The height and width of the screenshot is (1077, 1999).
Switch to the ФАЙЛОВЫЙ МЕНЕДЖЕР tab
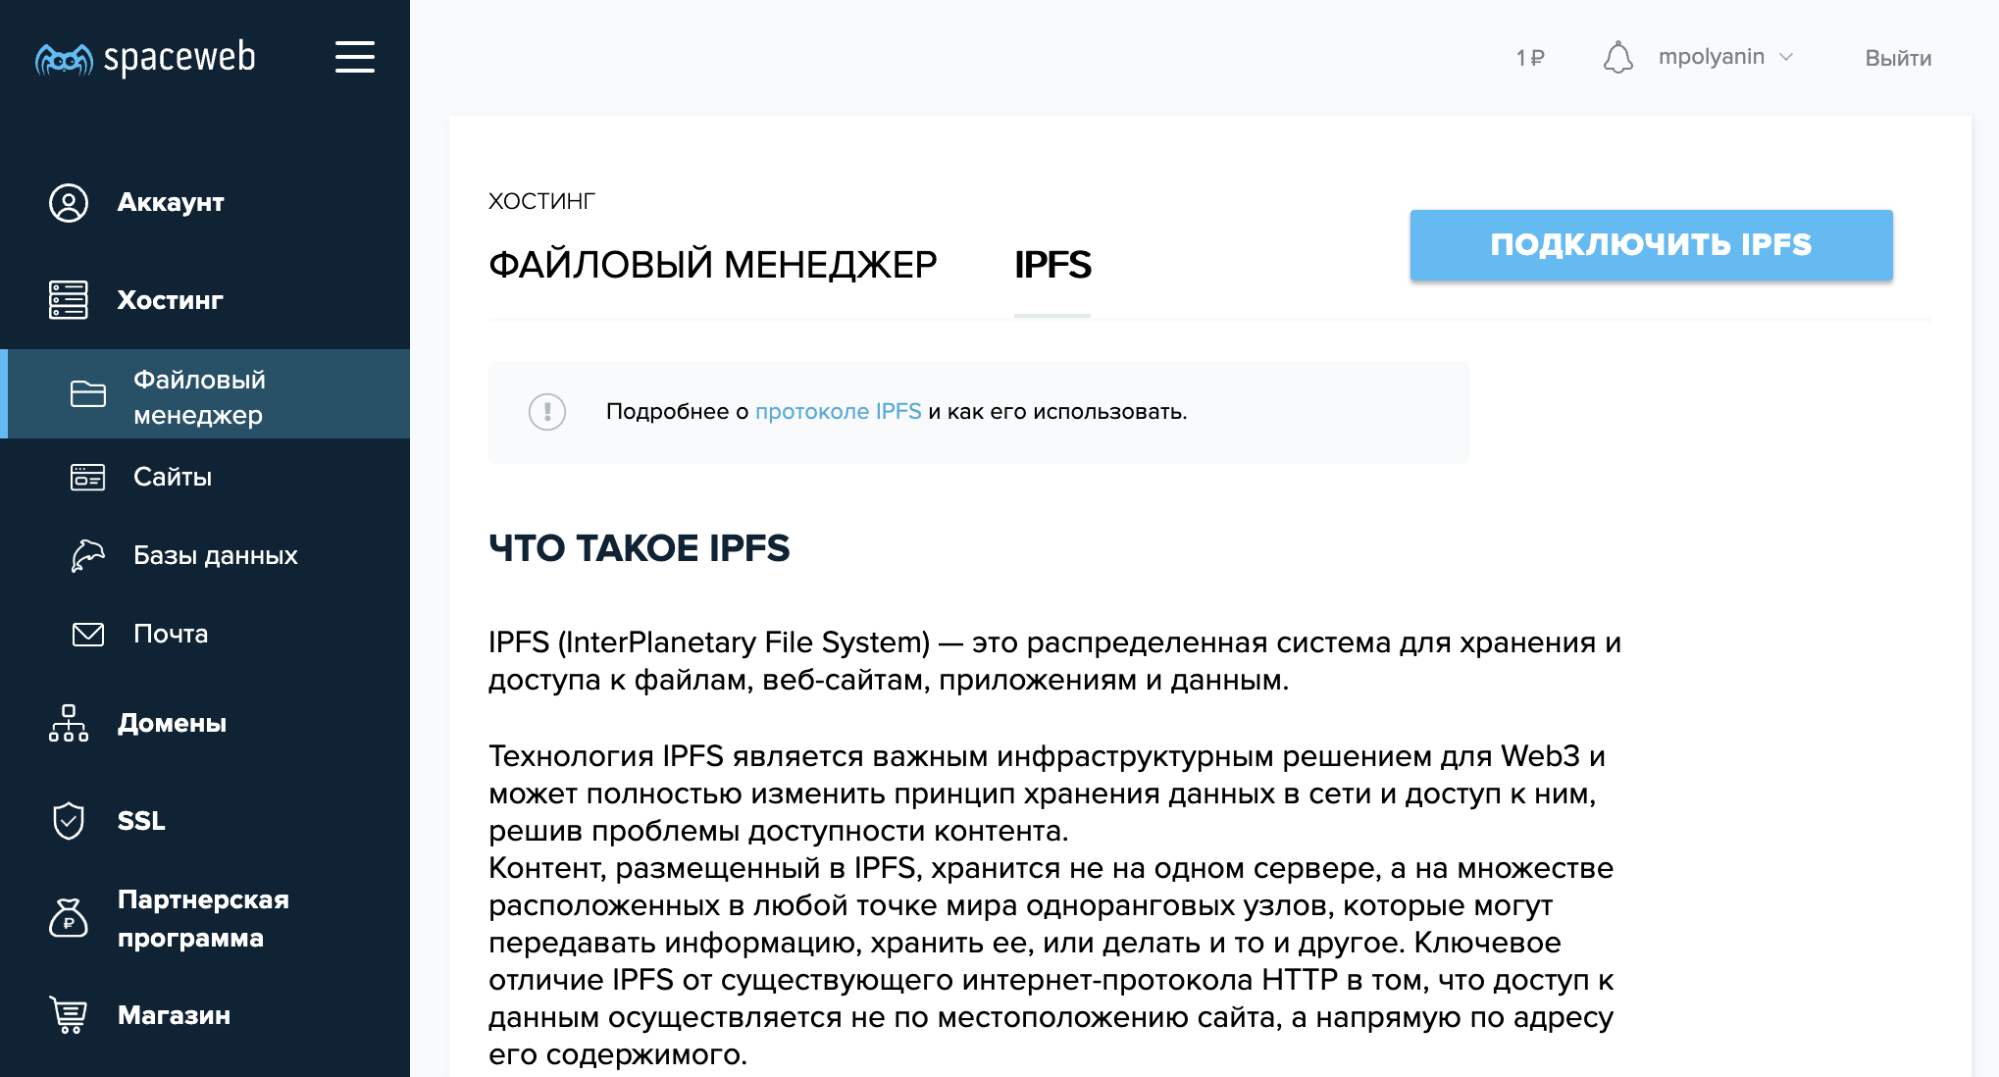pos(712,263)
